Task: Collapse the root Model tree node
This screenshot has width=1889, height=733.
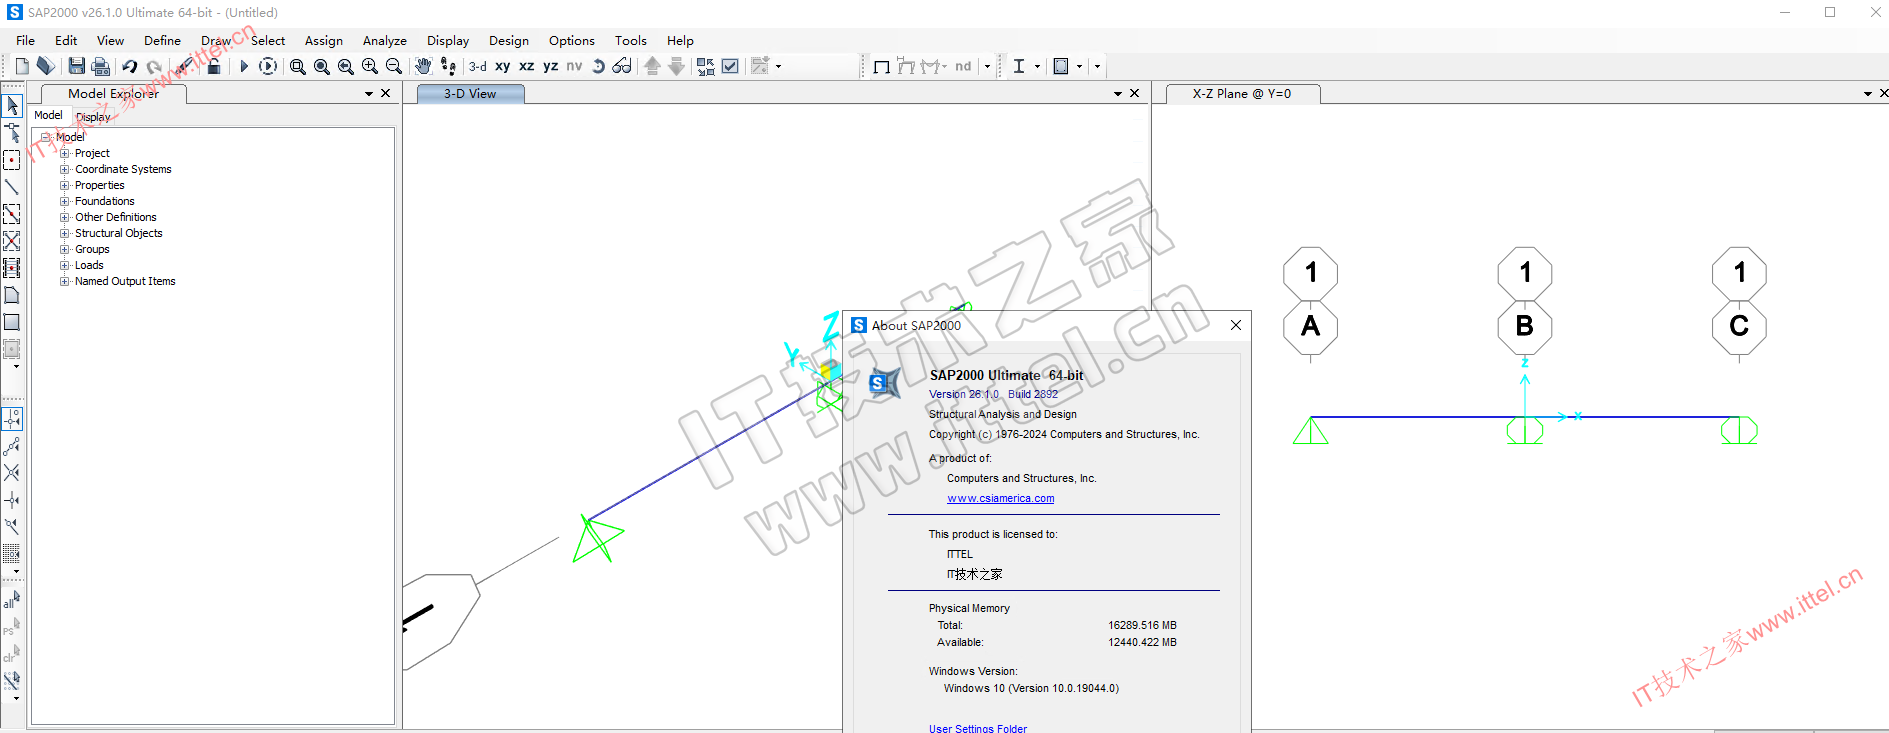Action: click(45, 137)
